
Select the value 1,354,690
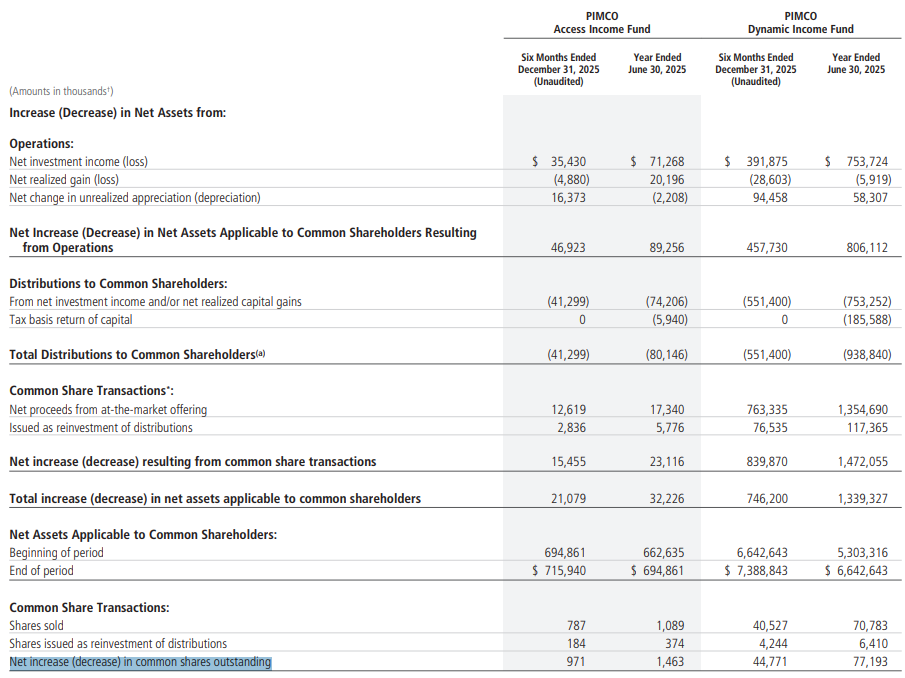(862, 410)
